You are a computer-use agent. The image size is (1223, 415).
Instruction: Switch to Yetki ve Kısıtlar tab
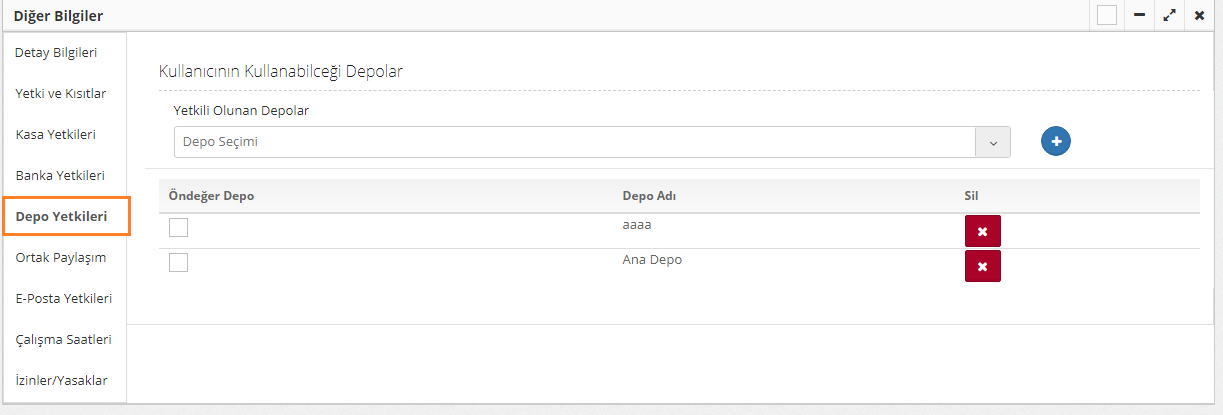tap(61, 93)
